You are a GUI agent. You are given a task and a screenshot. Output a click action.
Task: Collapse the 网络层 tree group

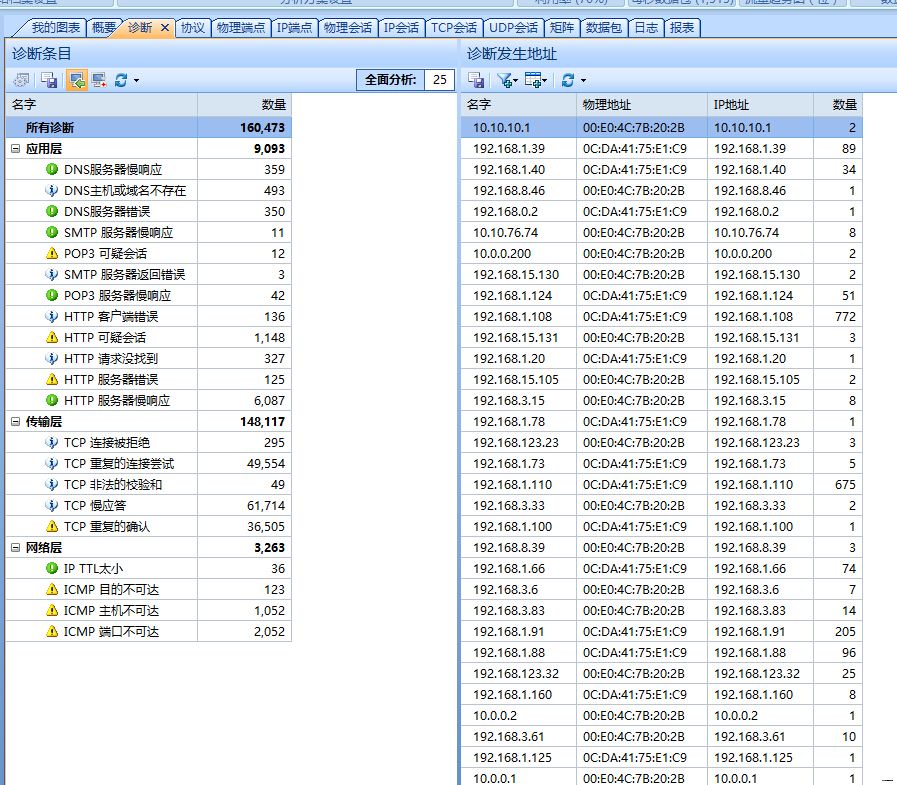pos(15,548)
